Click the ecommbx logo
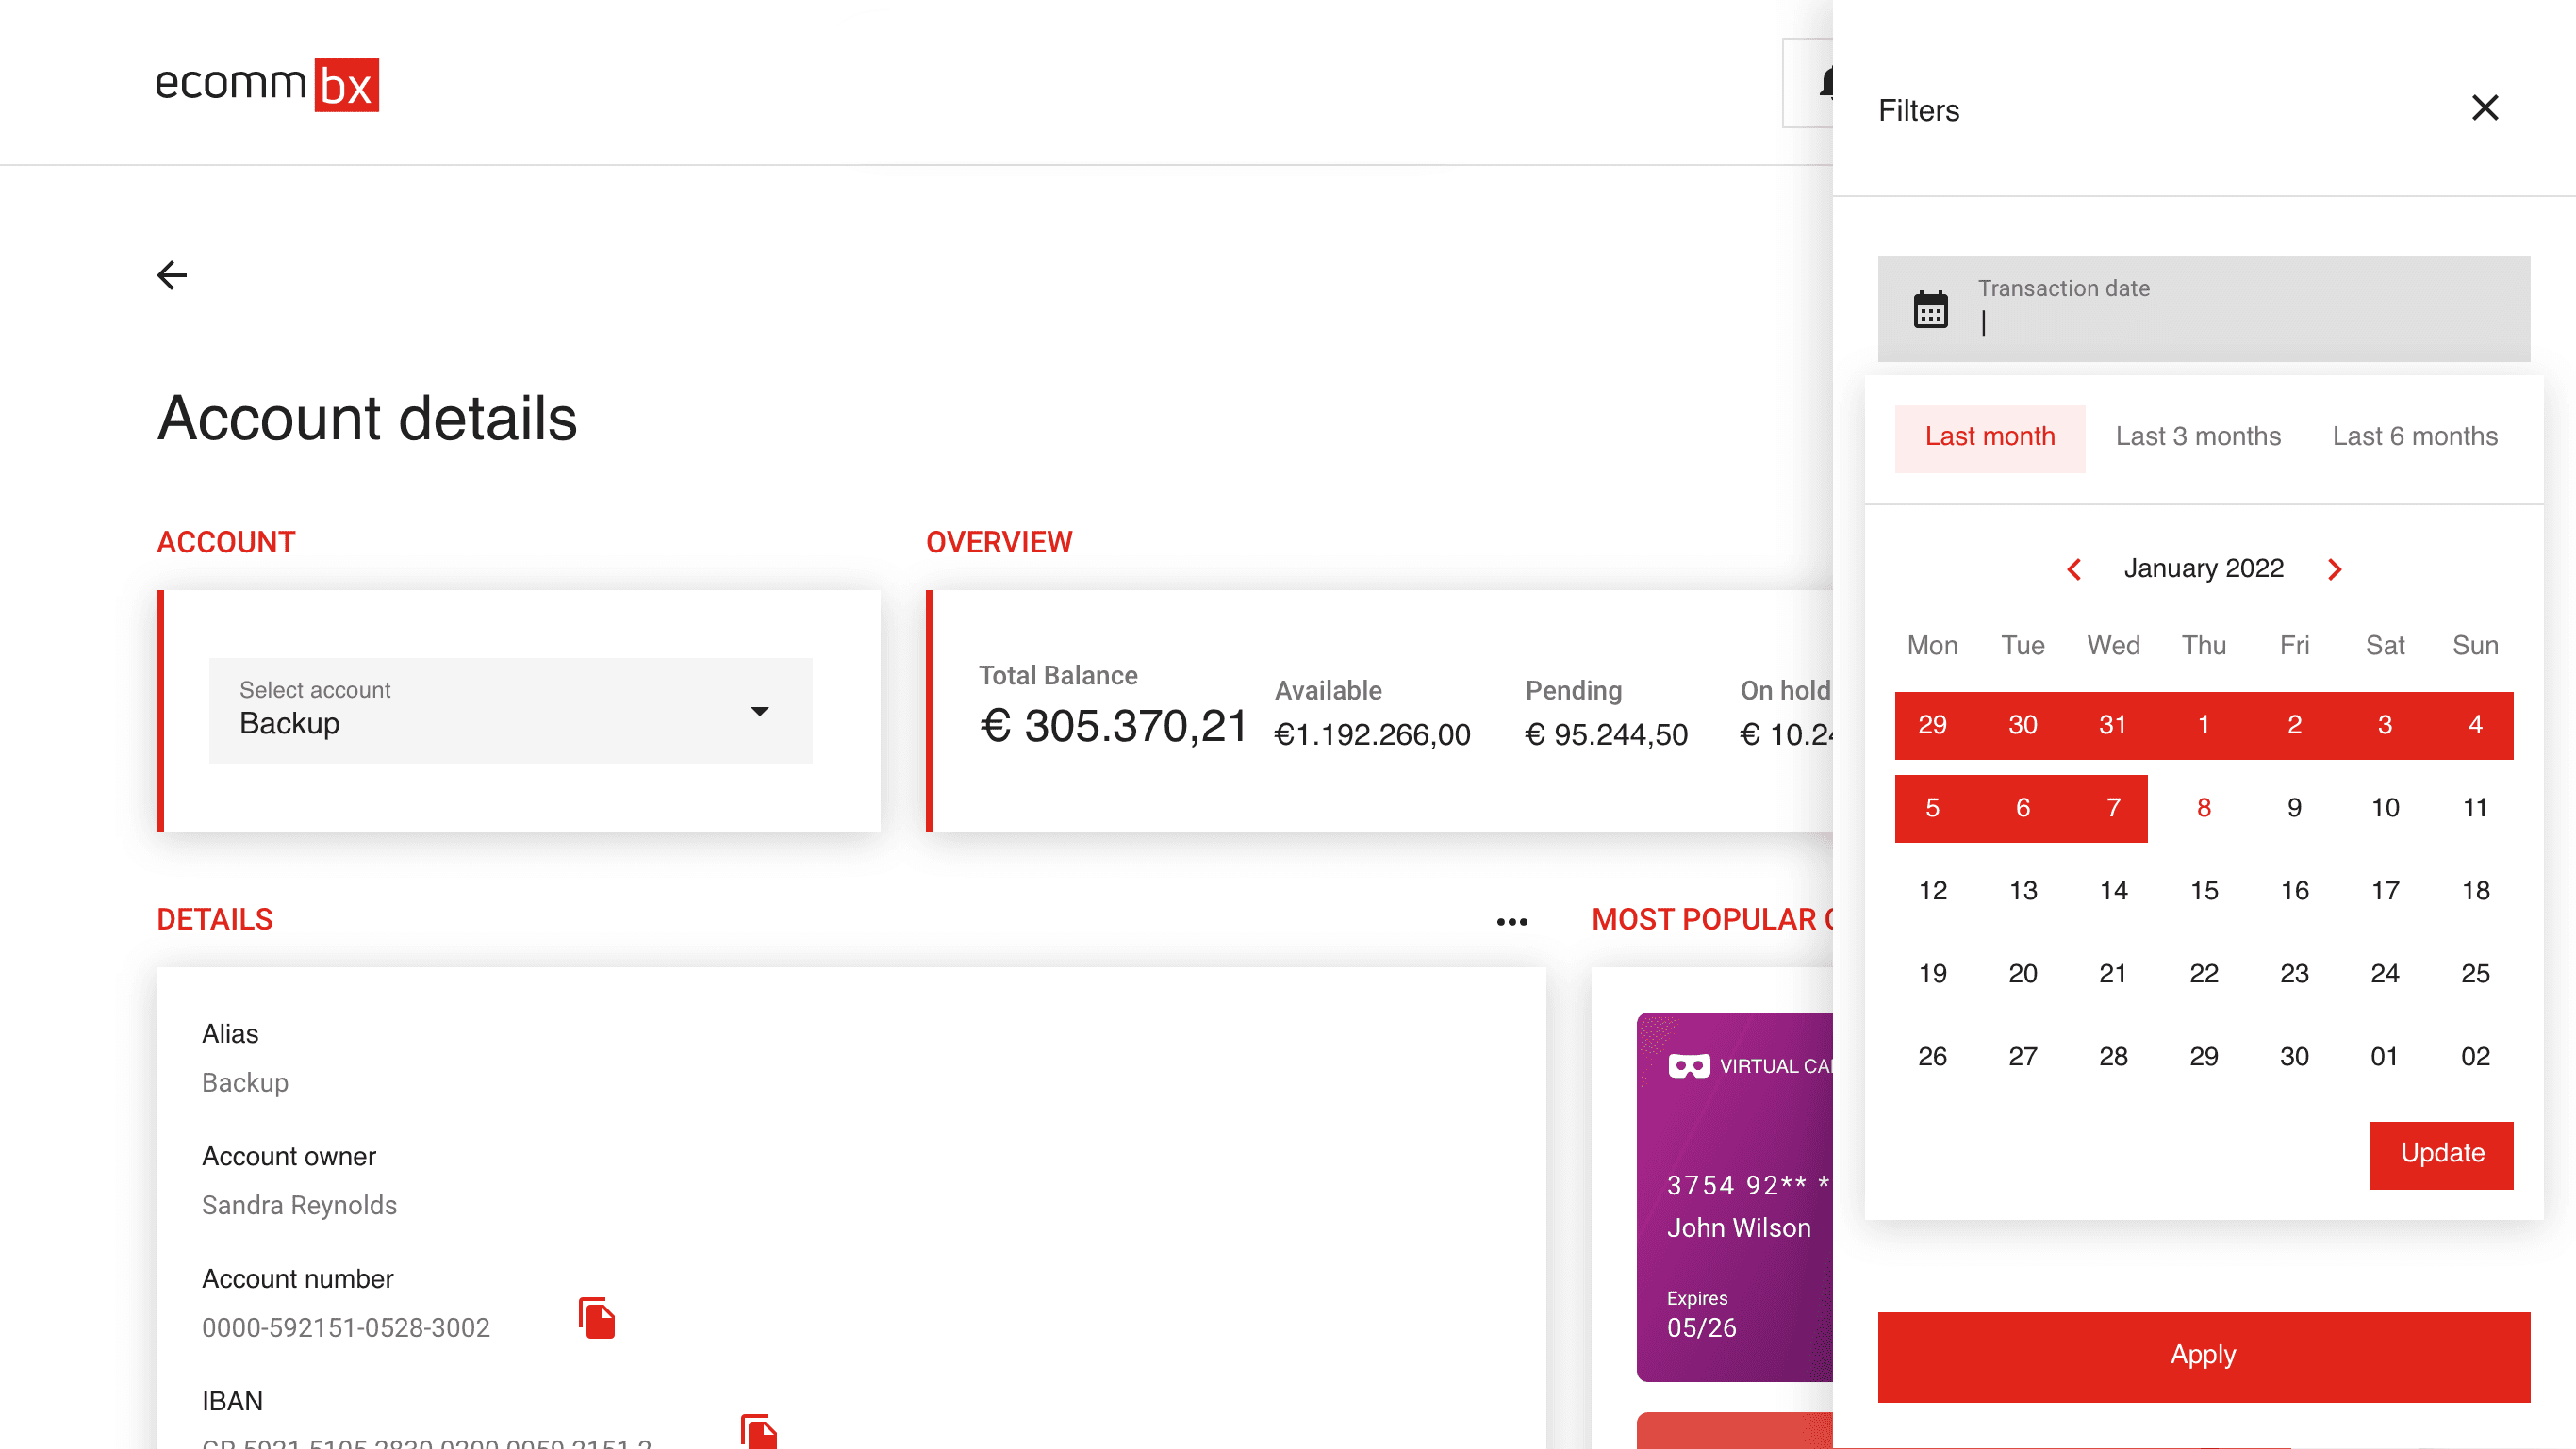This screenshot has height=1449, width=2576. click(267, 84)
